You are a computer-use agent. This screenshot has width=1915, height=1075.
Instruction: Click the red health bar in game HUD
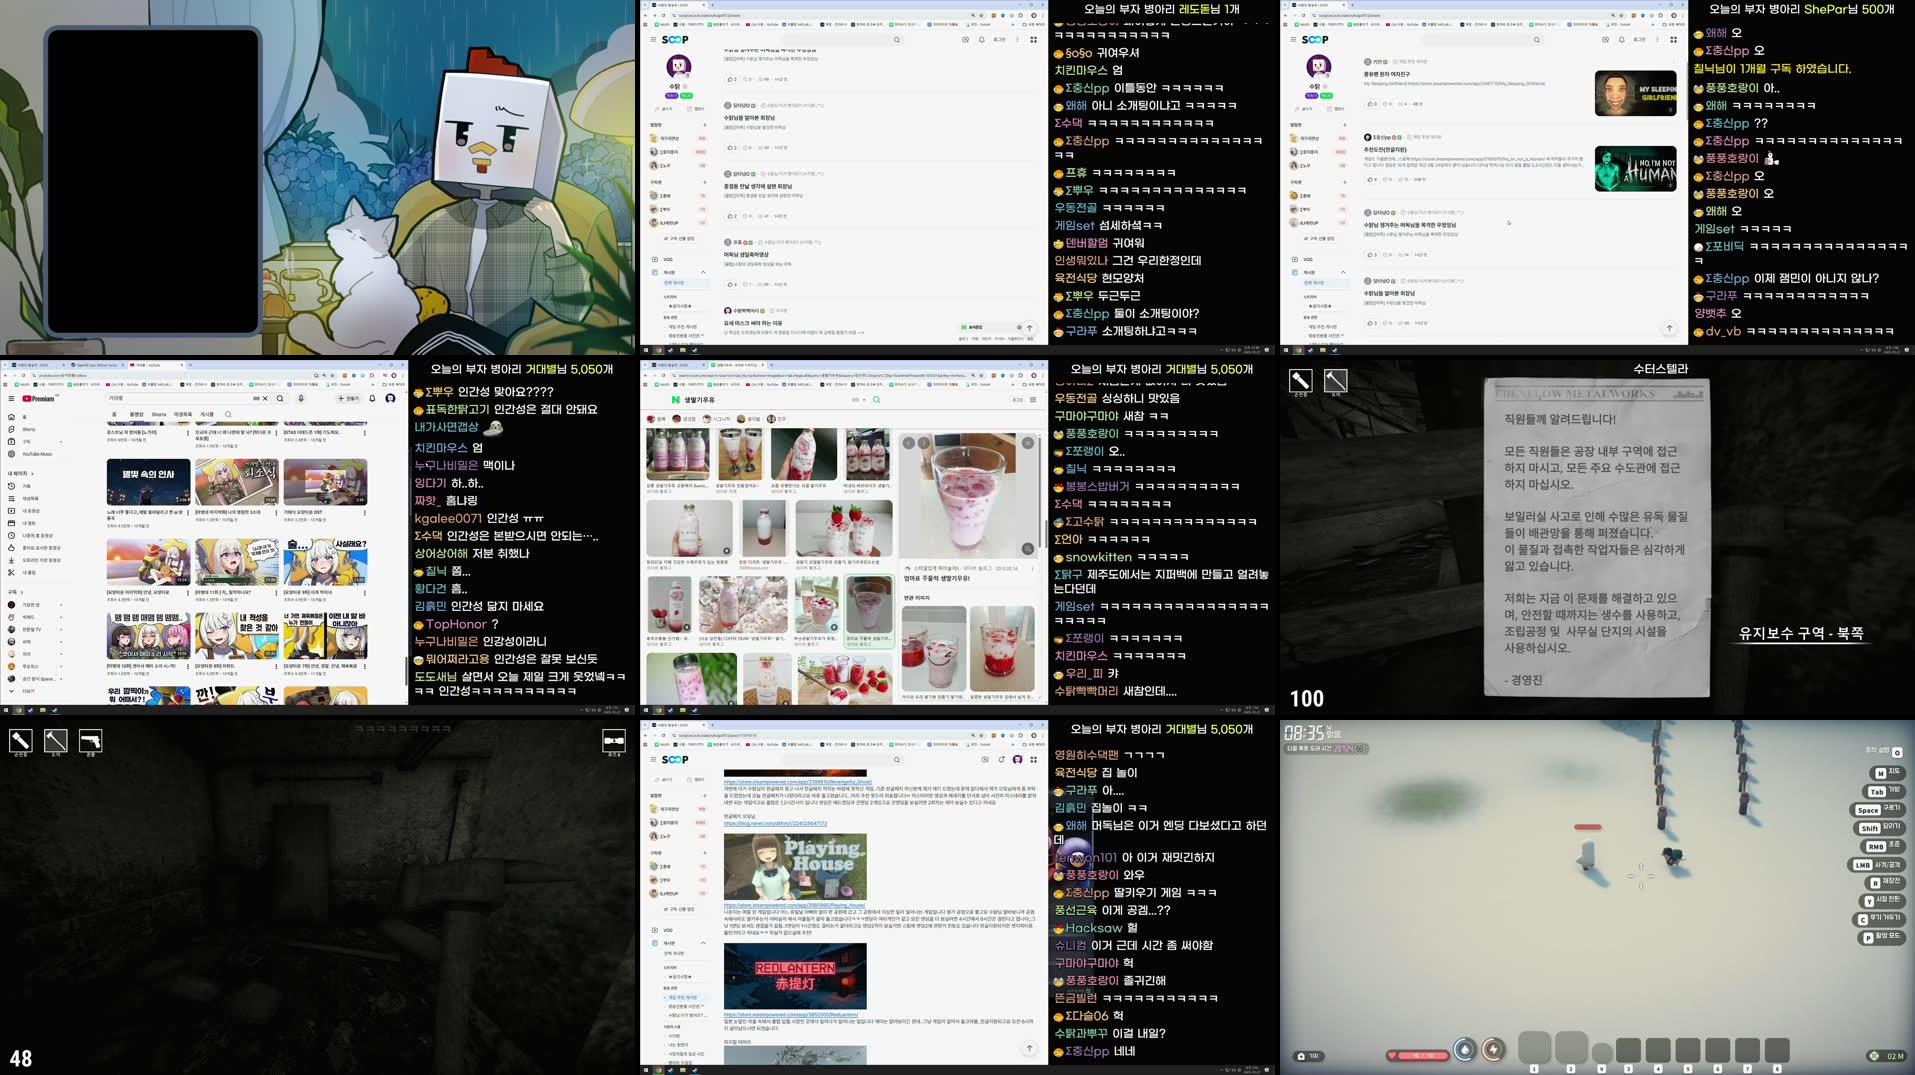pos(1417,1056)
